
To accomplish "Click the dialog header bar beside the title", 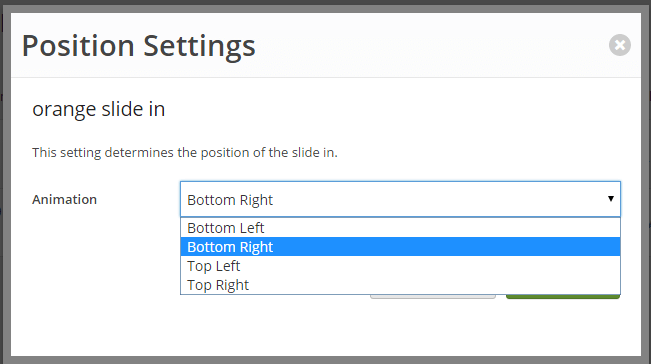I will [432, 45].
